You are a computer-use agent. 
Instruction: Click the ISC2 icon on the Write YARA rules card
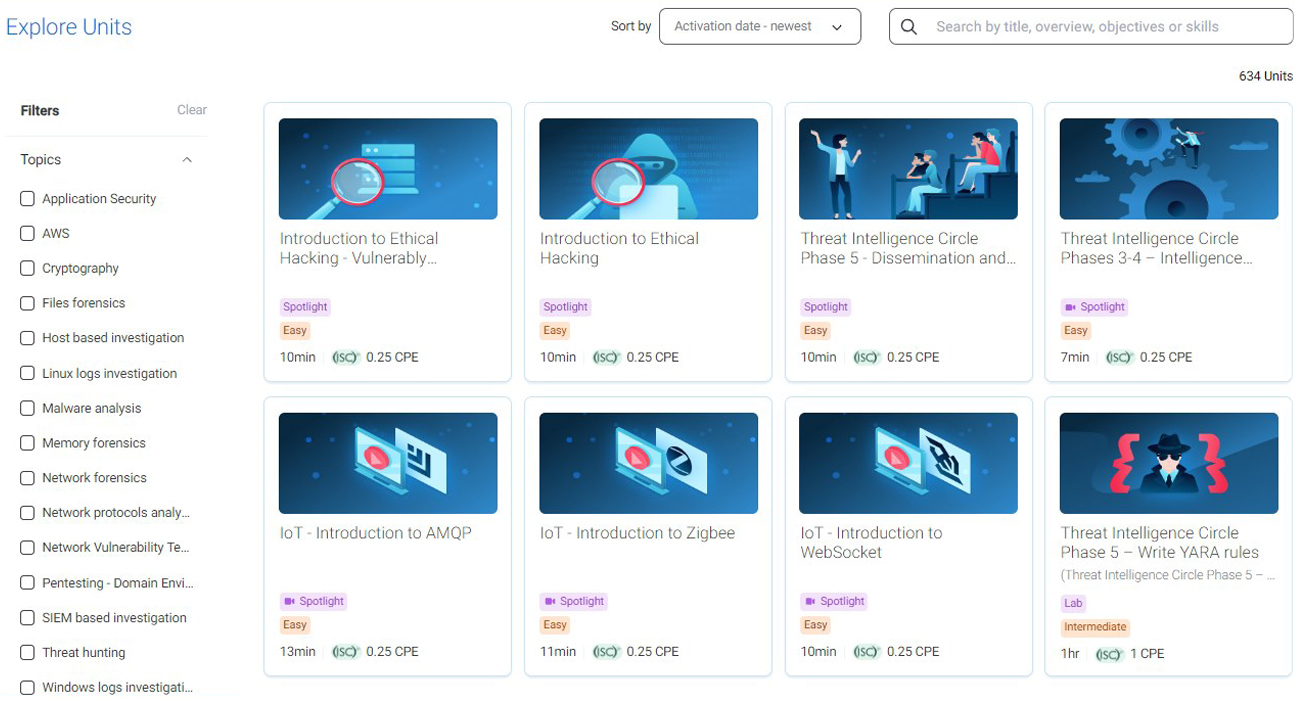[x=1108, y=654]
